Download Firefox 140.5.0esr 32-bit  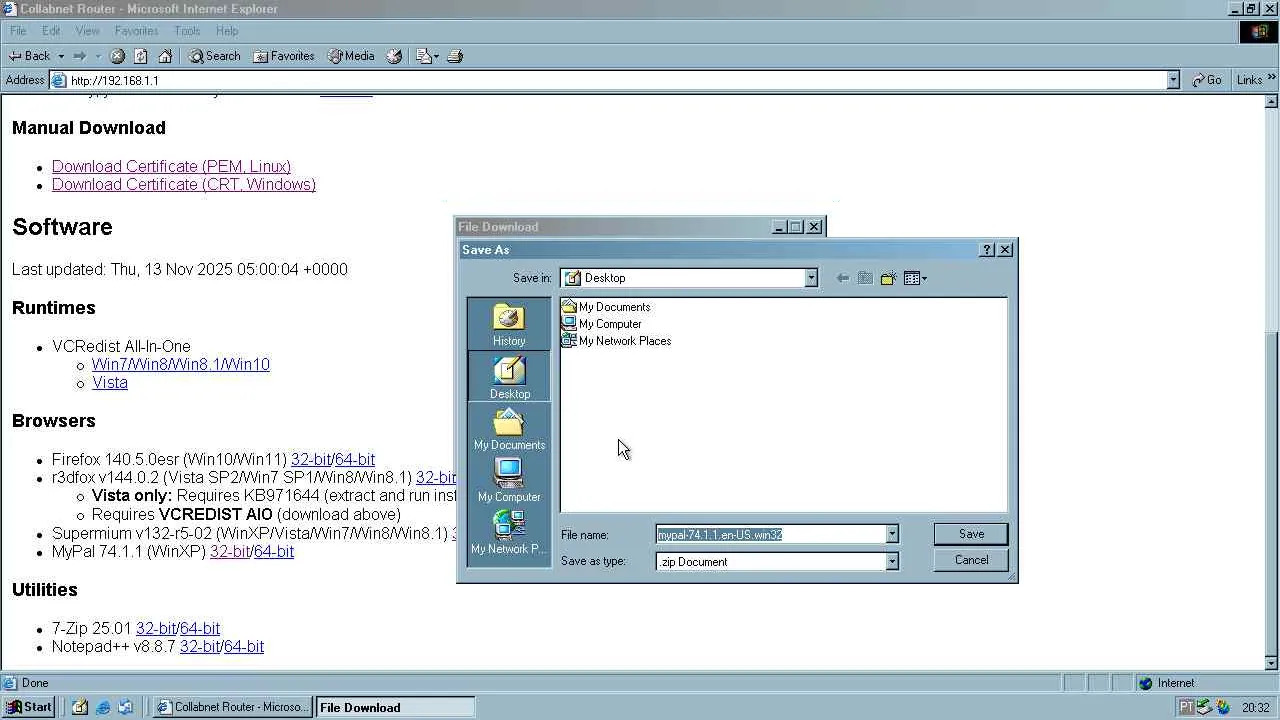click(x=311, y=459)
